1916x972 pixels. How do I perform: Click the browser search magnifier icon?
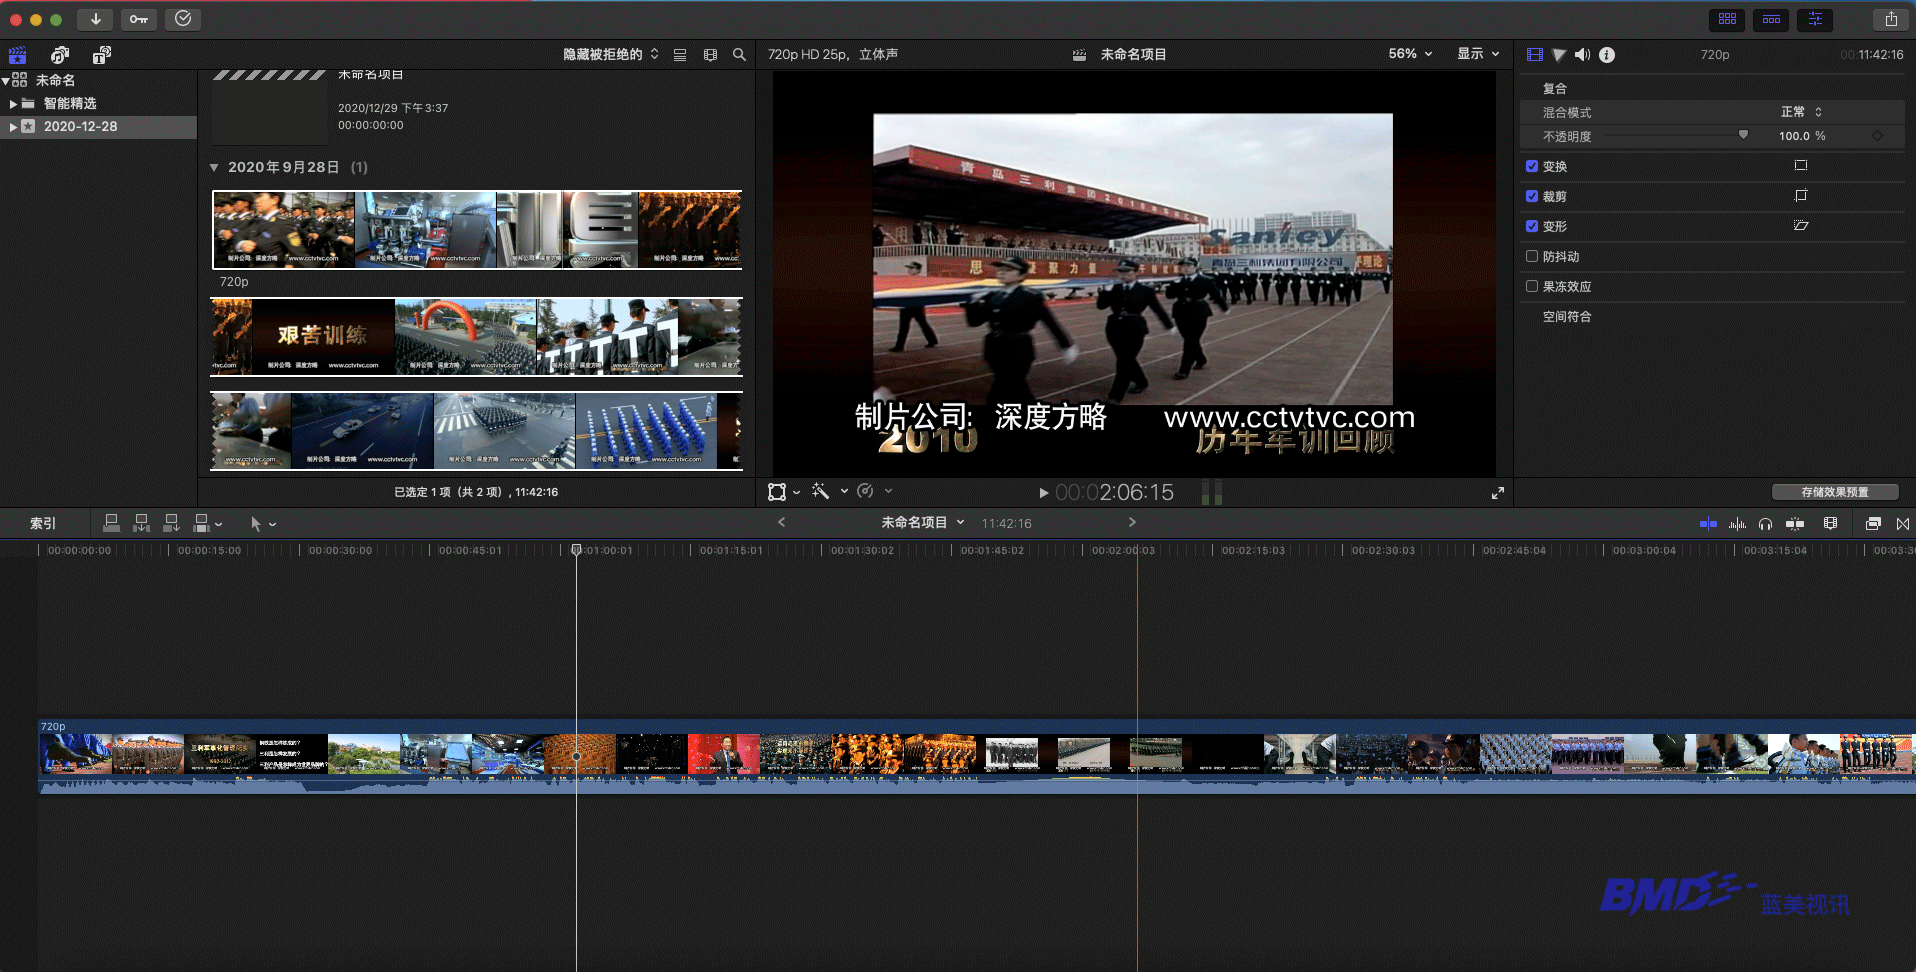[739, 55]
